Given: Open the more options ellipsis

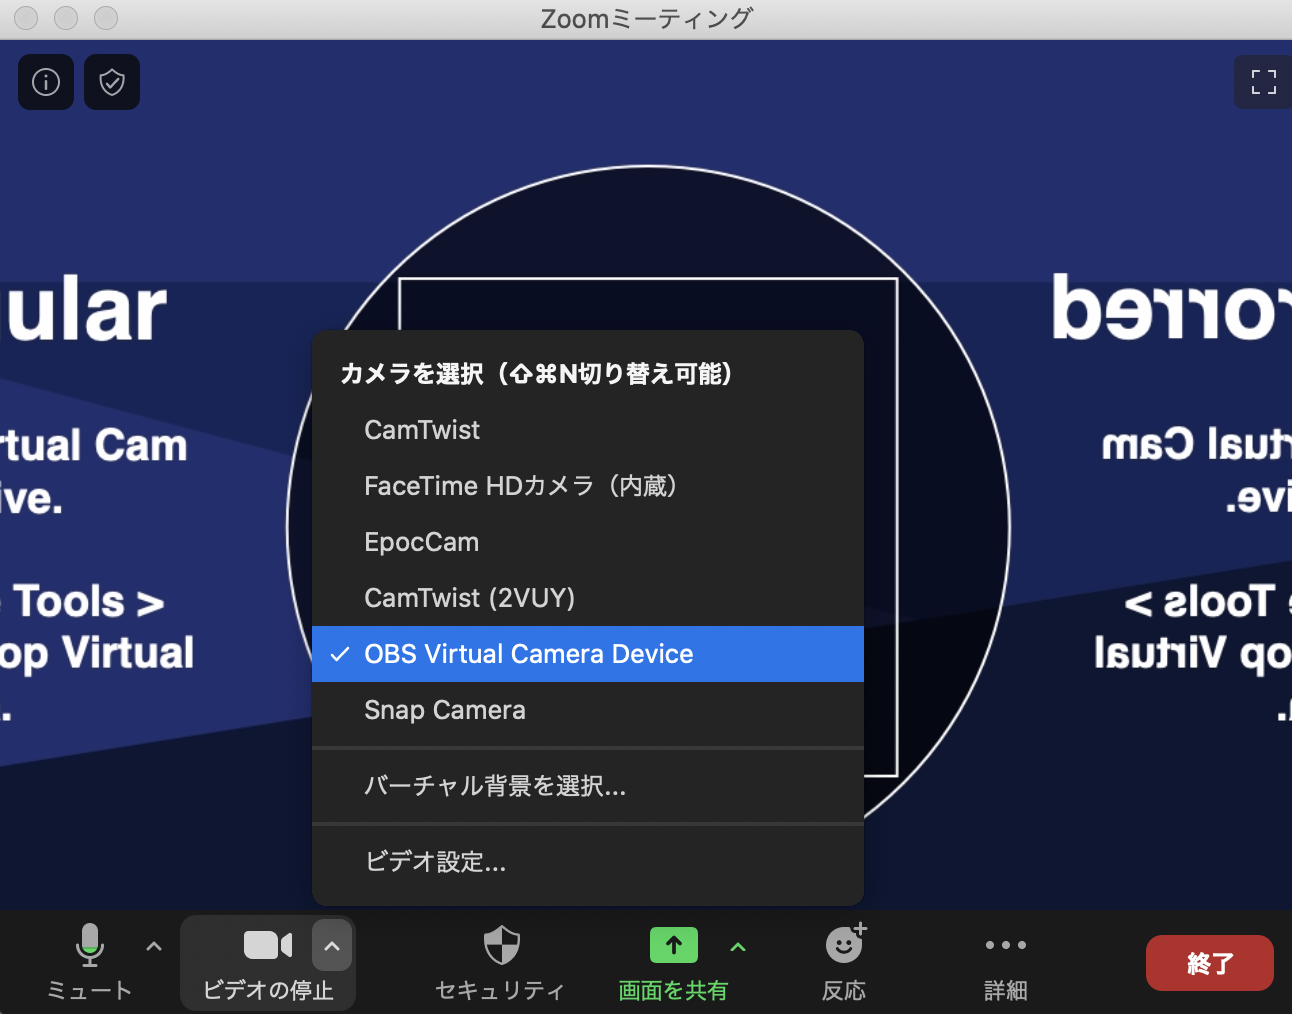Looking at the screenshot, I should [x=1005, y=946].
